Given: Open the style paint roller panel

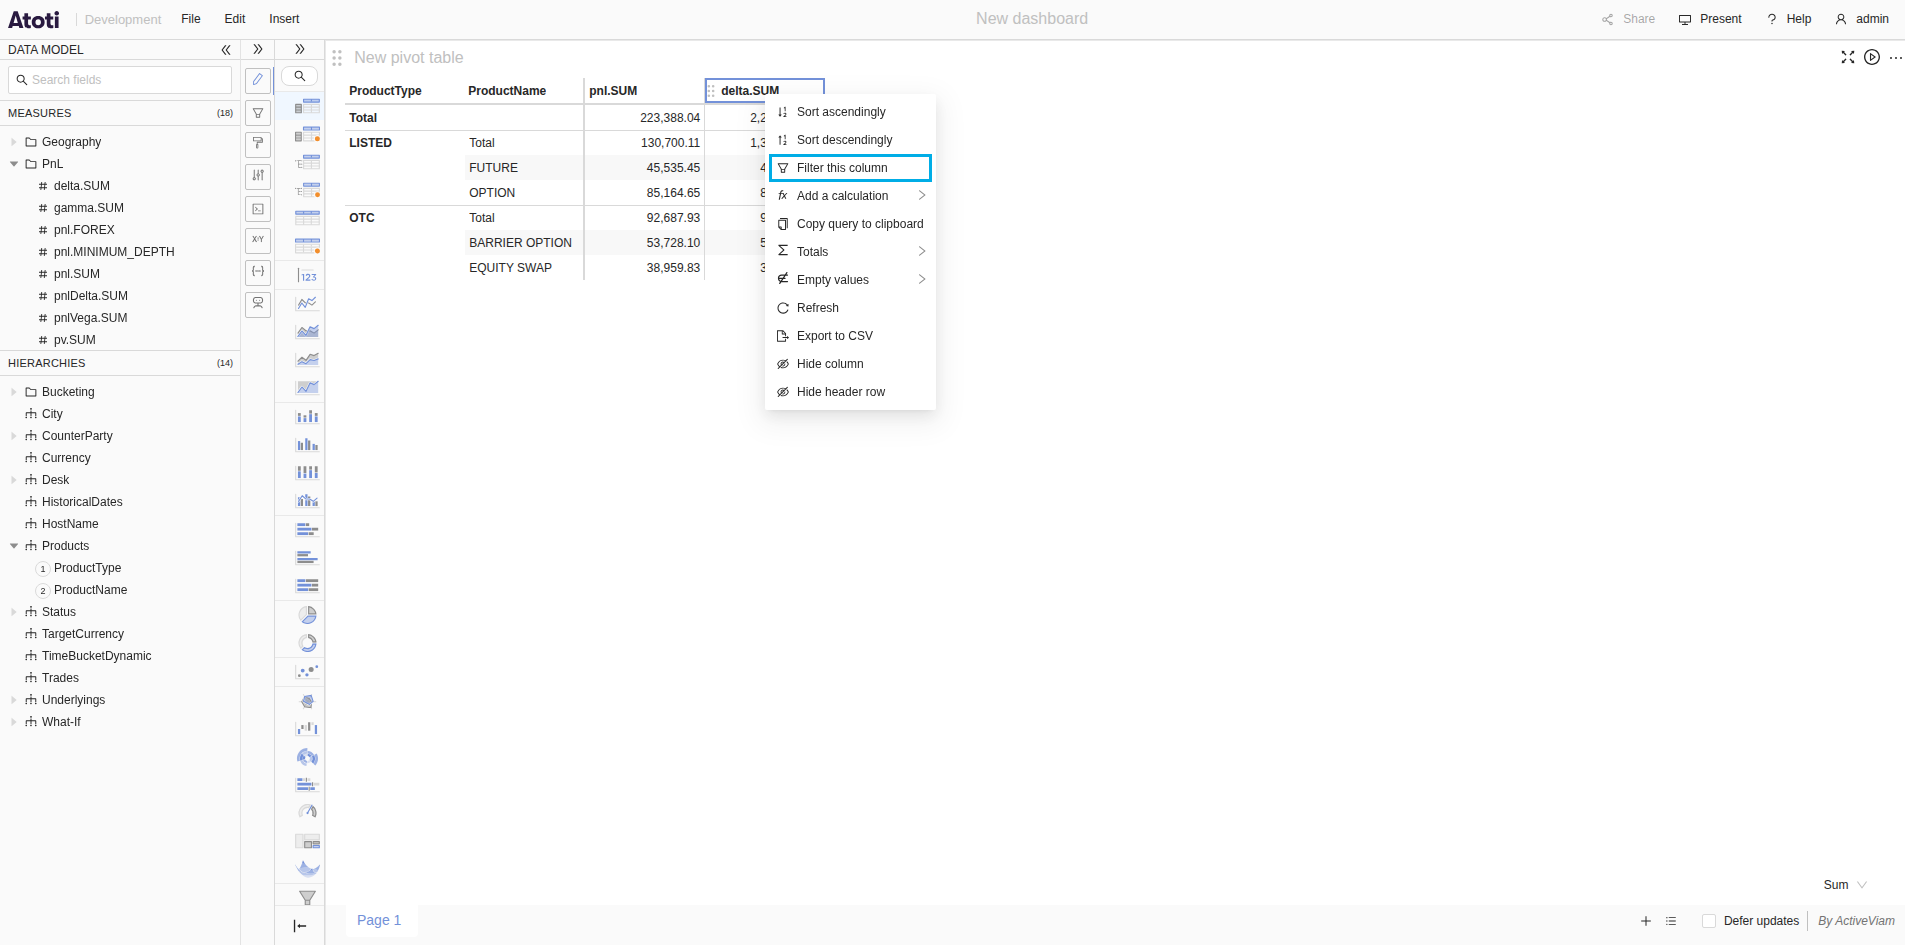Looking at the screenshot, I should (258, 145).
